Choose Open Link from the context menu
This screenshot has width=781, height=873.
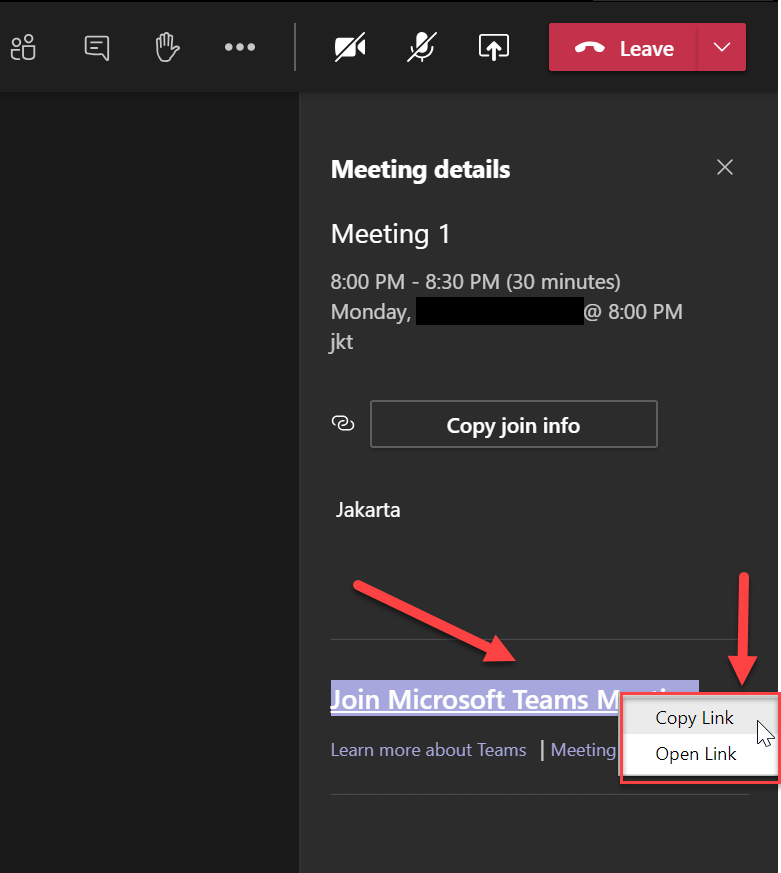699,754
